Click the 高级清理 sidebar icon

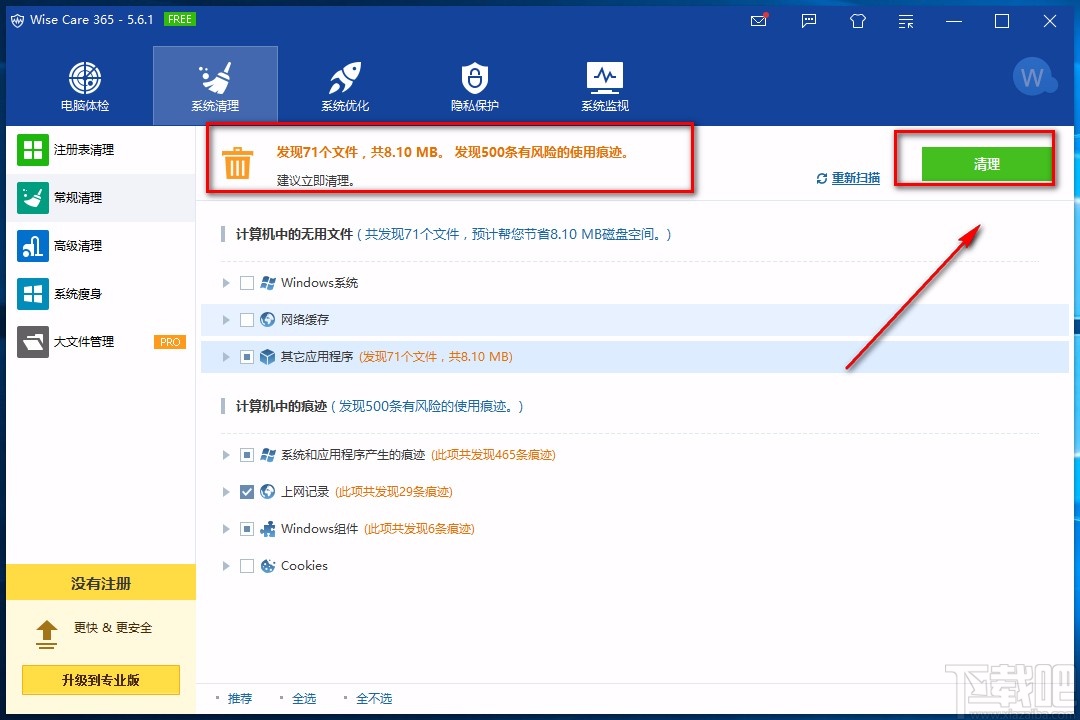pyautogui.click(x=32, y=246)
